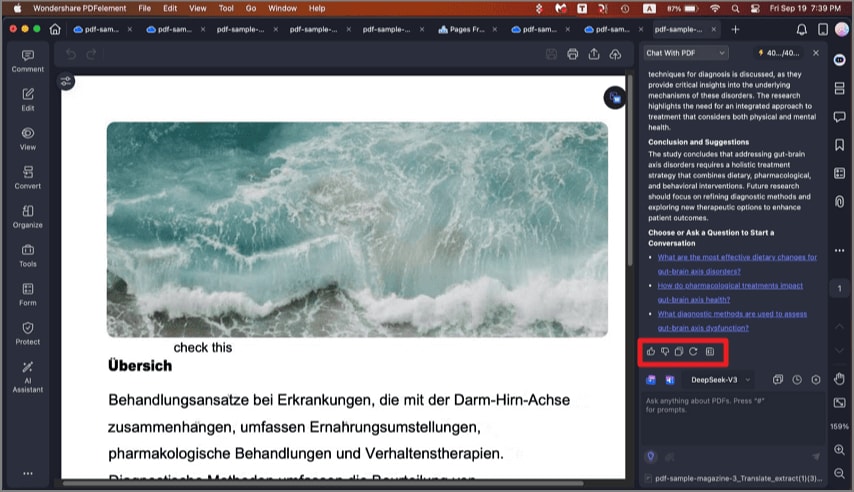Click the vertical document scrollbar
This screenshot has width=854, height=492.
[630, 170]
